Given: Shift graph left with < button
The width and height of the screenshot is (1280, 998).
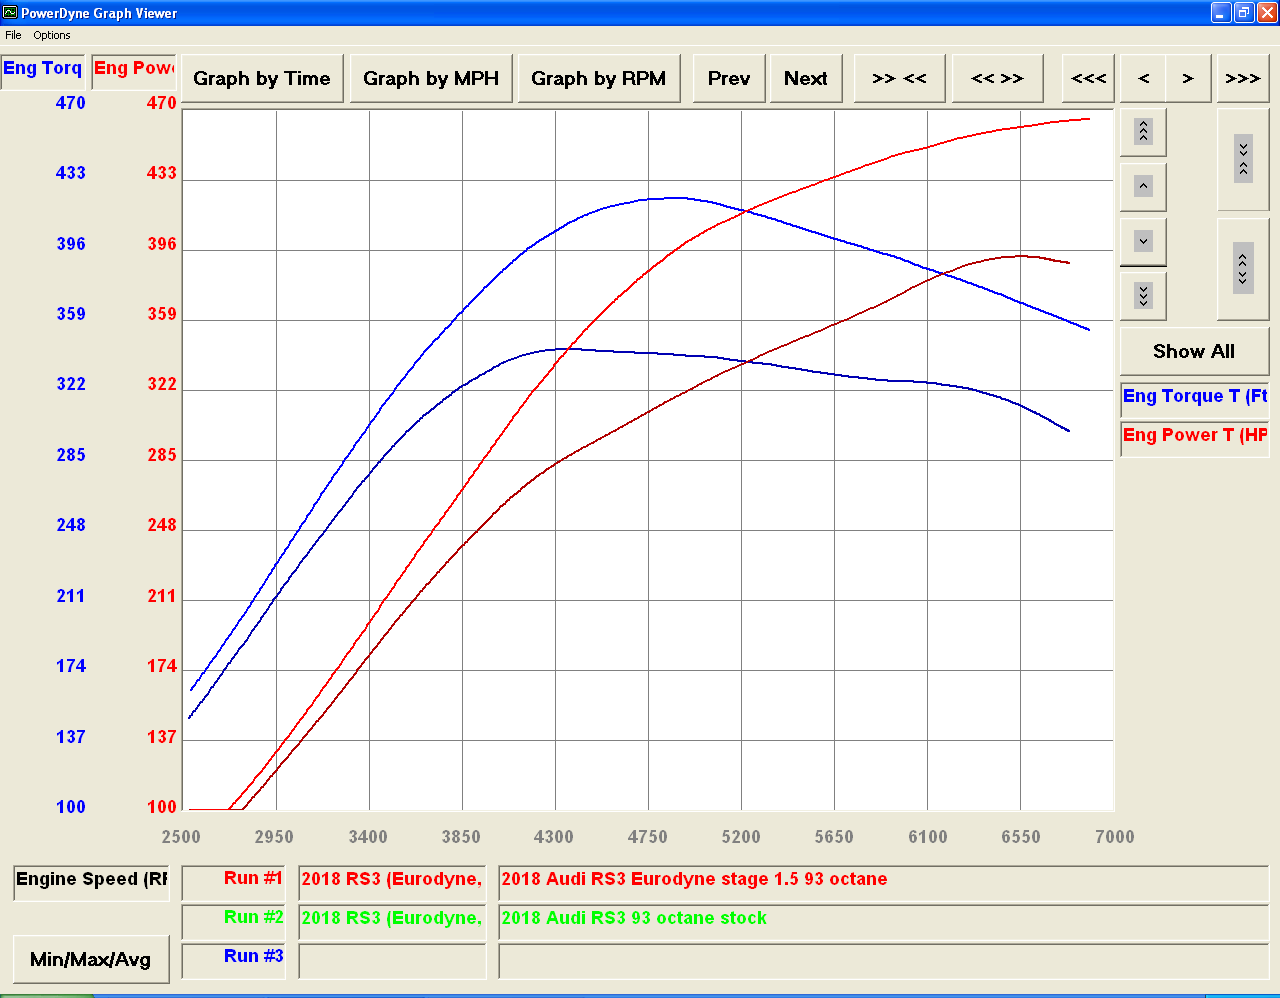Looking at the screenshot, I should click(x=1144, y=78).
